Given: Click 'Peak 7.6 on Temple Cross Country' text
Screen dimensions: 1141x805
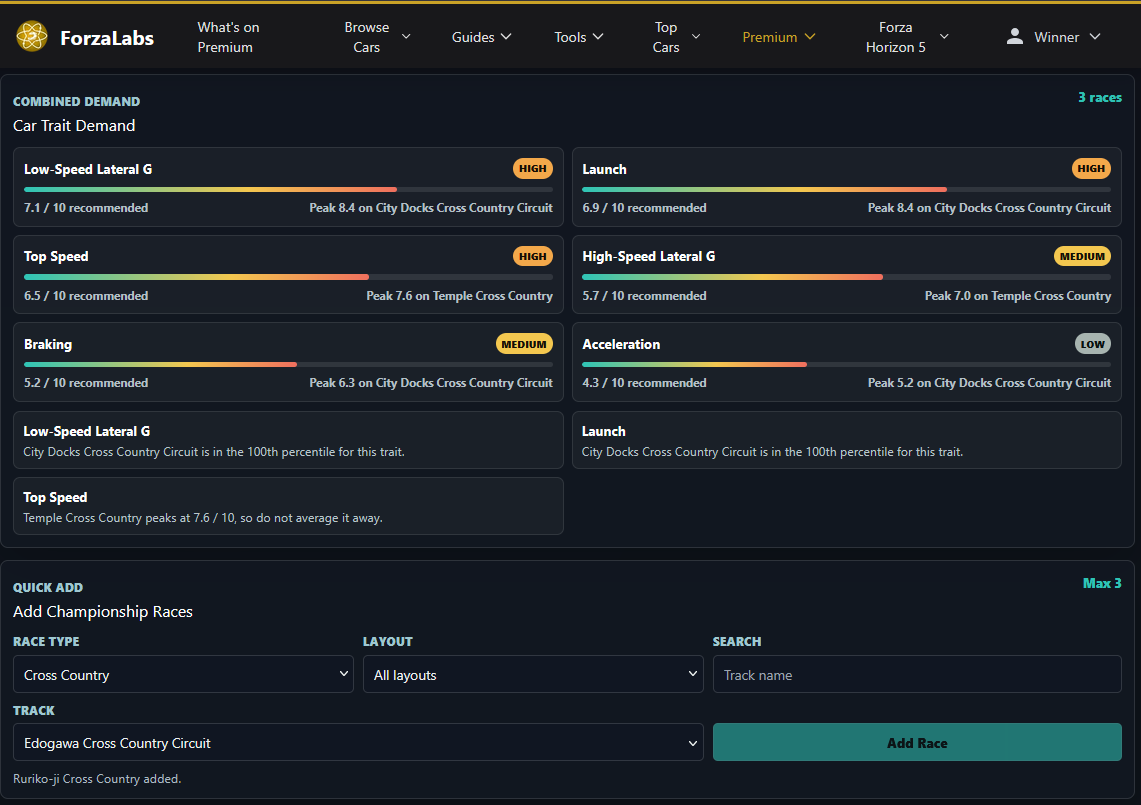Looking at the screenshot, I should click(x=459, y=296).
